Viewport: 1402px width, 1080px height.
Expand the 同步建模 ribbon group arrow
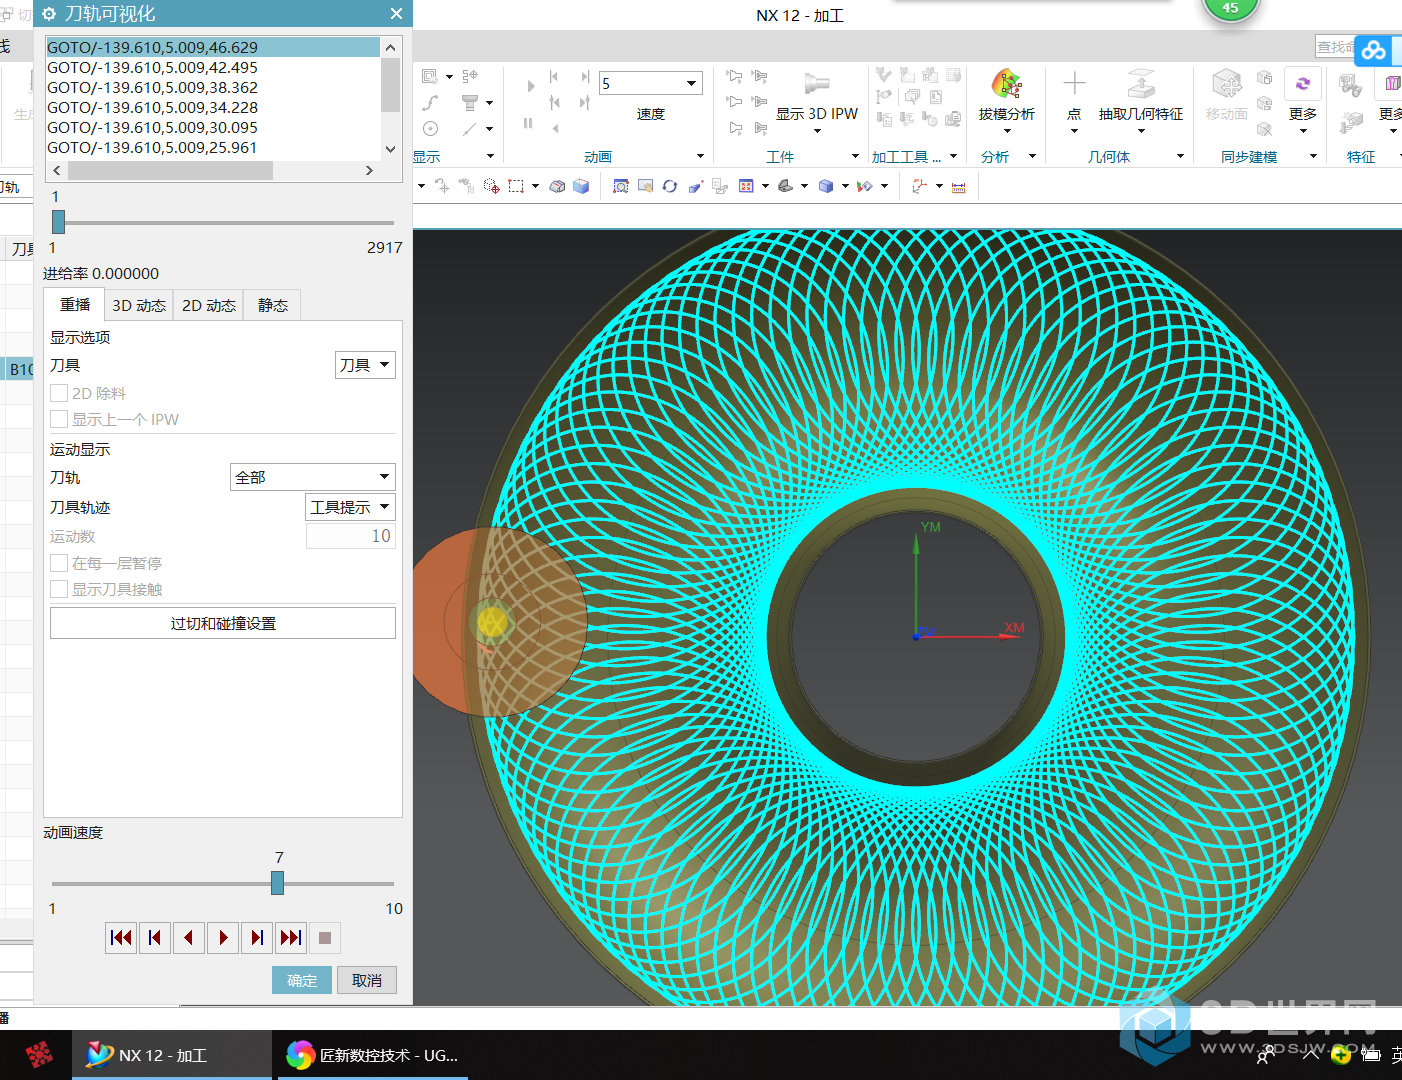(1313, 156)
